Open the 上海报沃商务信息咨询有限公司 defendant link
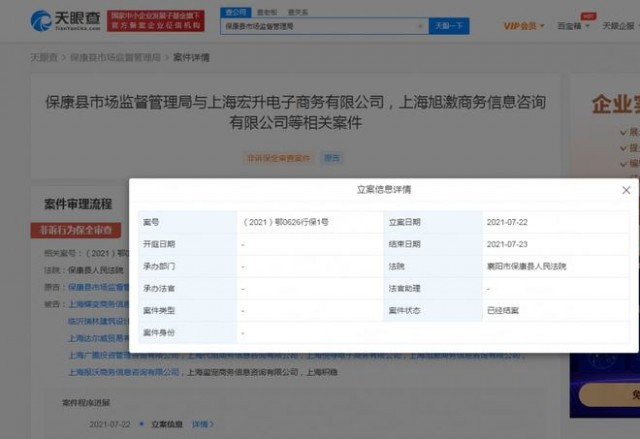Image resolution: width=640 pixels, height=439 pixels. [124, 372]
